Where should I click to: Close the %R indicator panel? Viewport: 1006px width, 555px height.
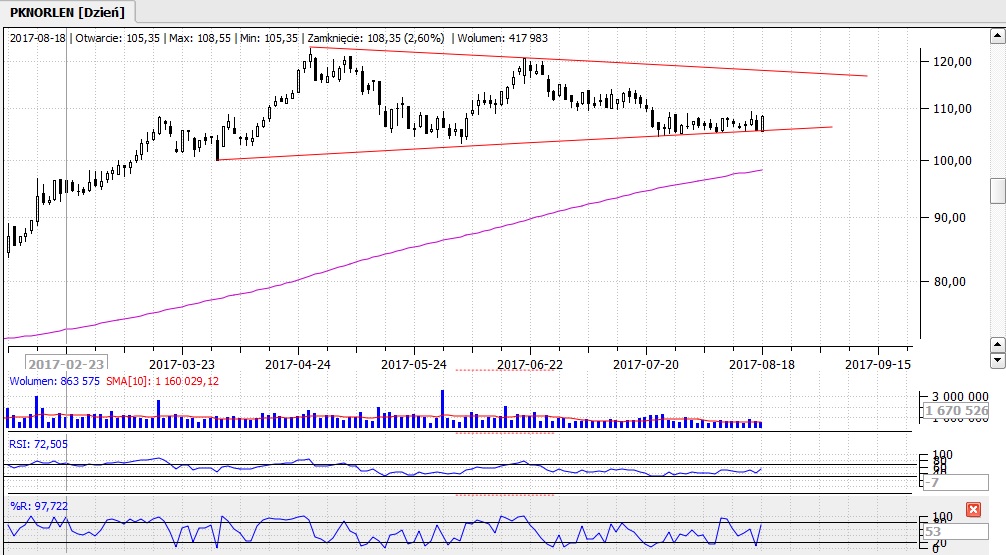tap(973, 510)
